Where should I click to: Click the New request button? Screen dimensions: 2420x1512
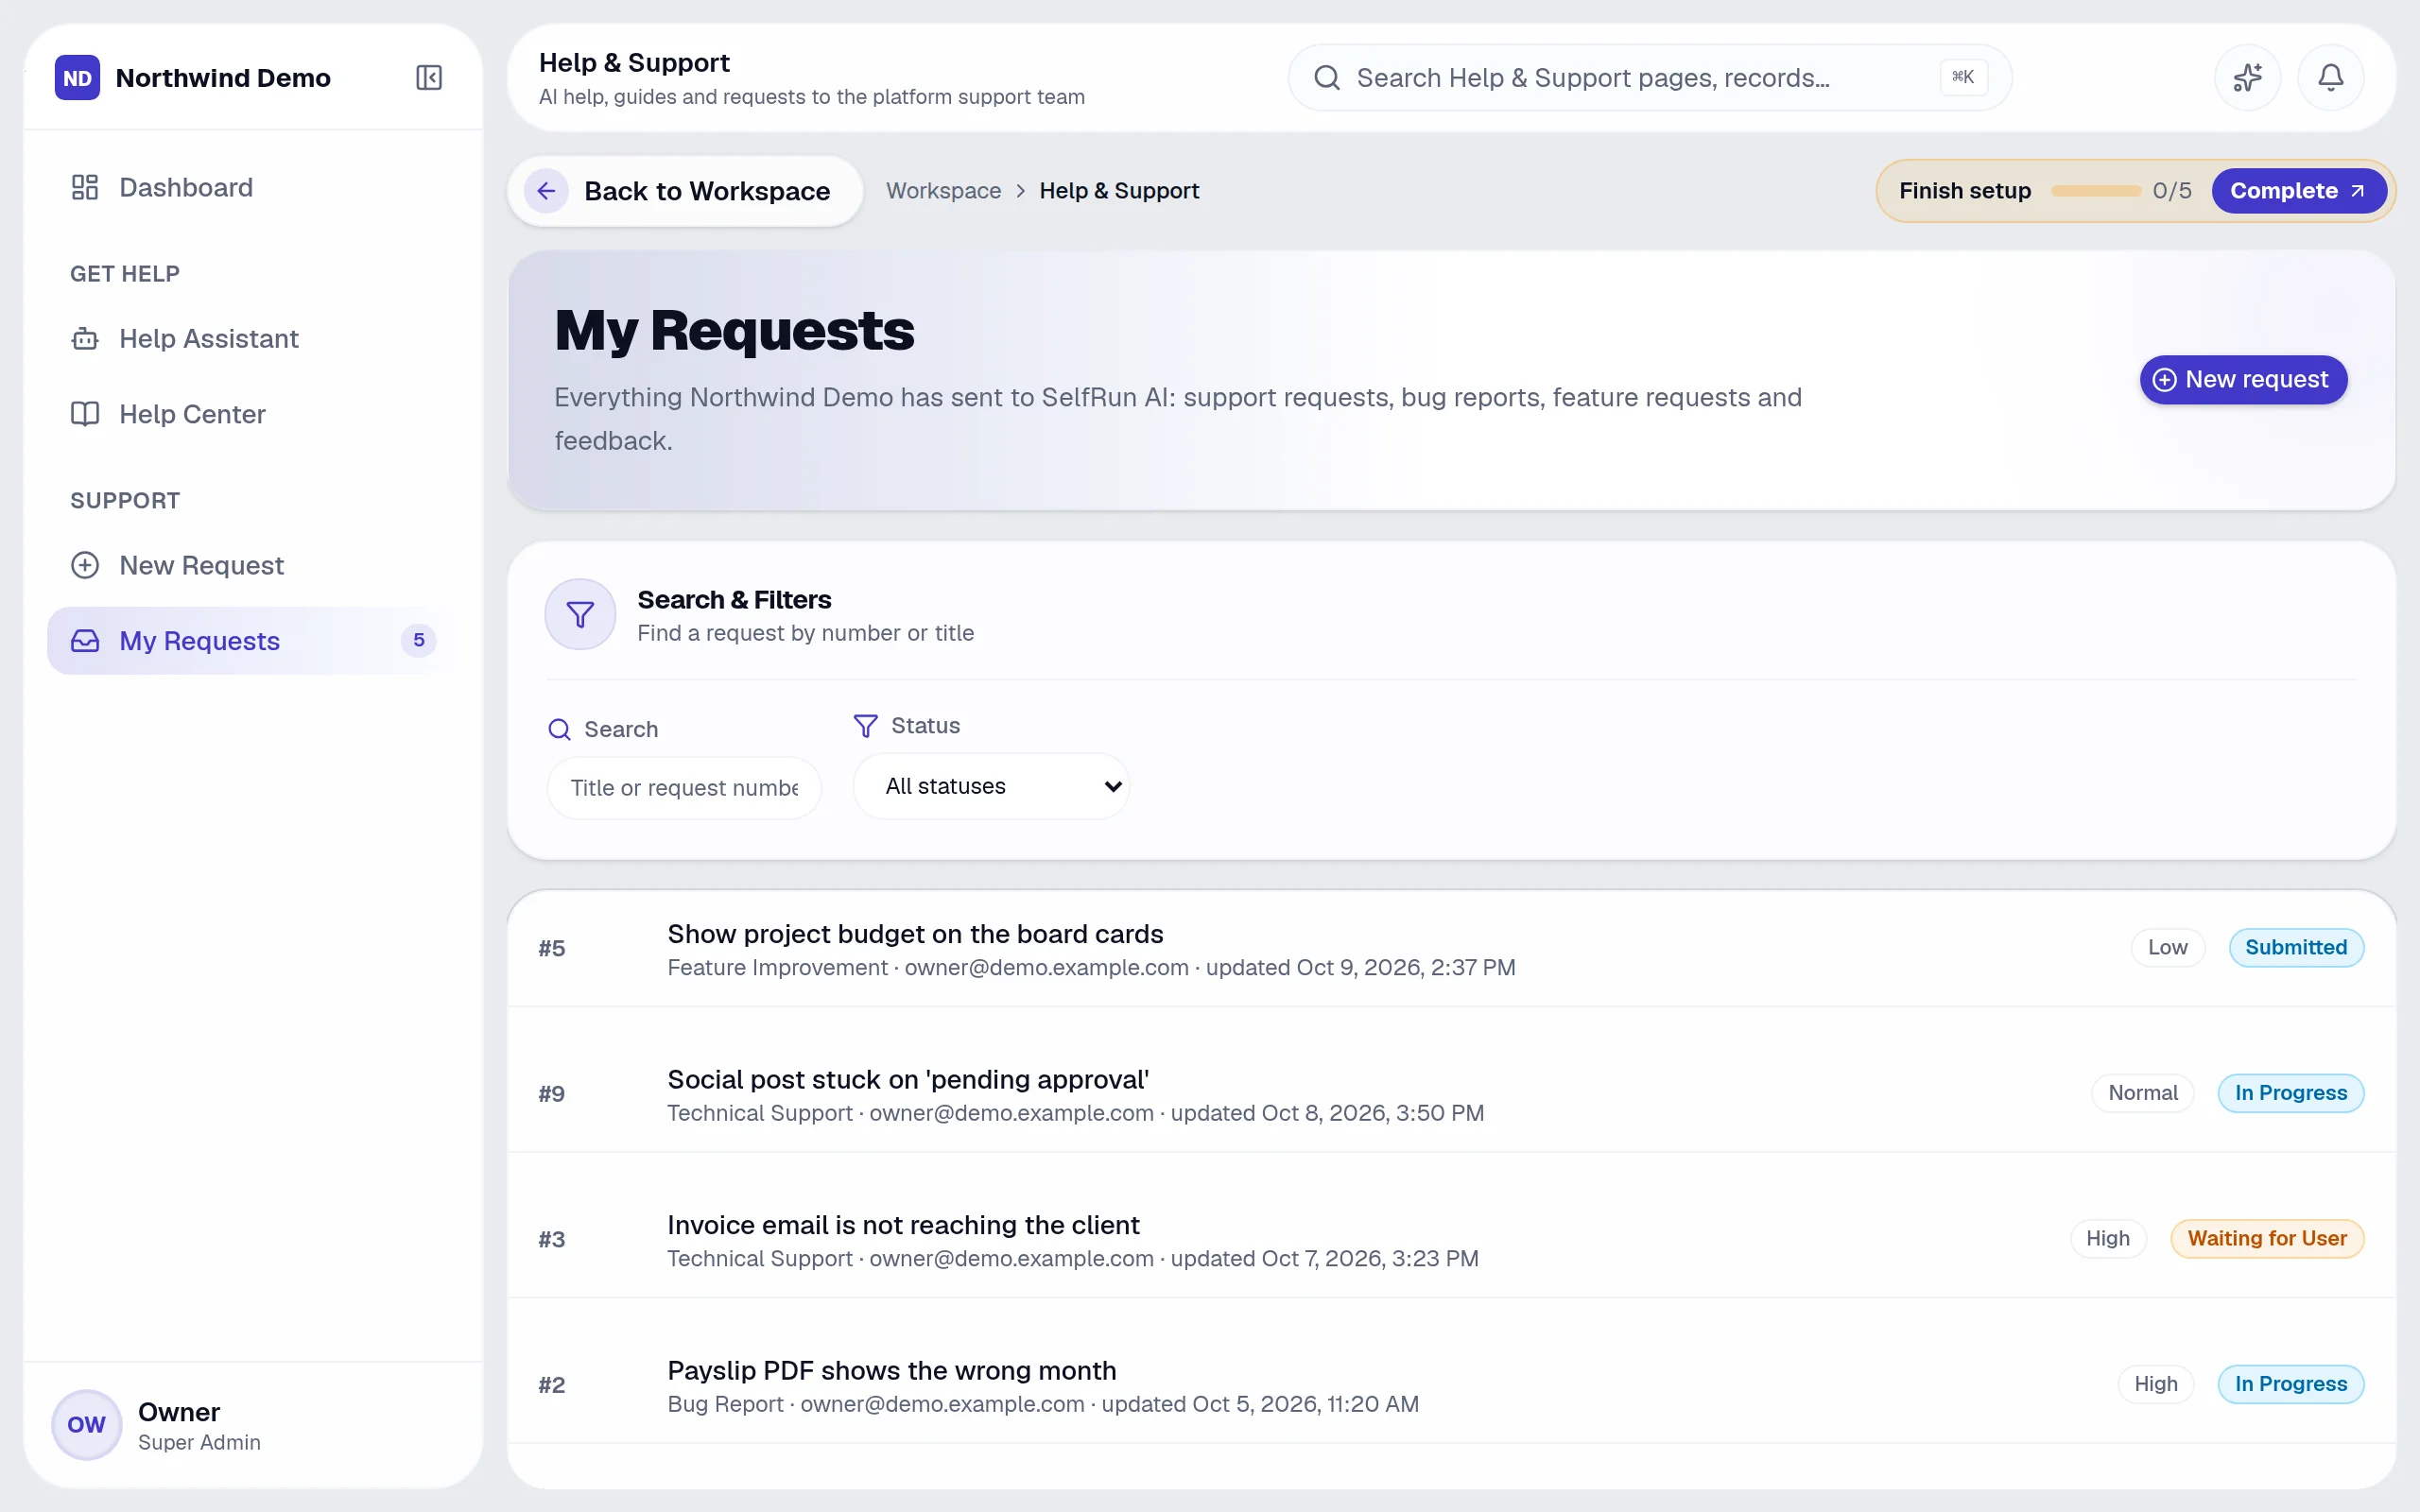point(2243,380)
